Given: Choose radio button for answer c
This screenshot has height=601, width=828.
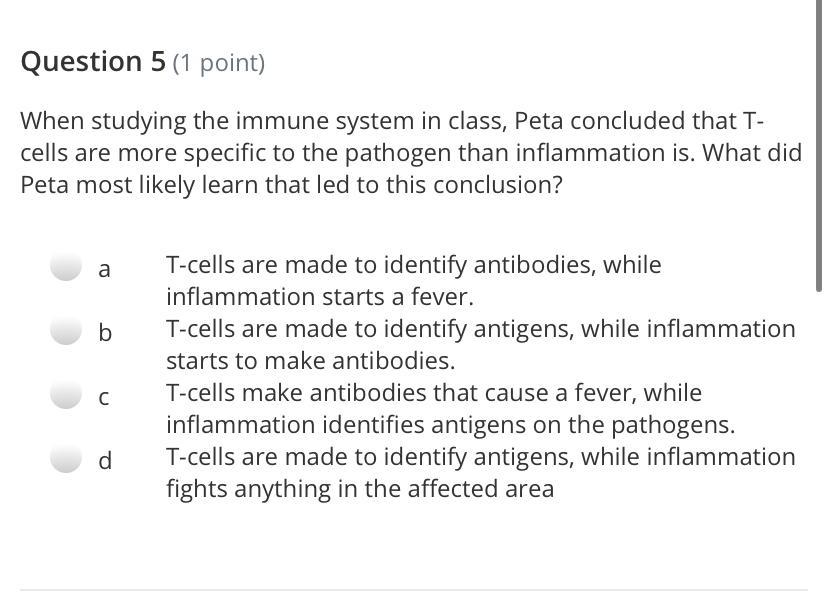Looking at the screenshot, I should click(66, 395).
